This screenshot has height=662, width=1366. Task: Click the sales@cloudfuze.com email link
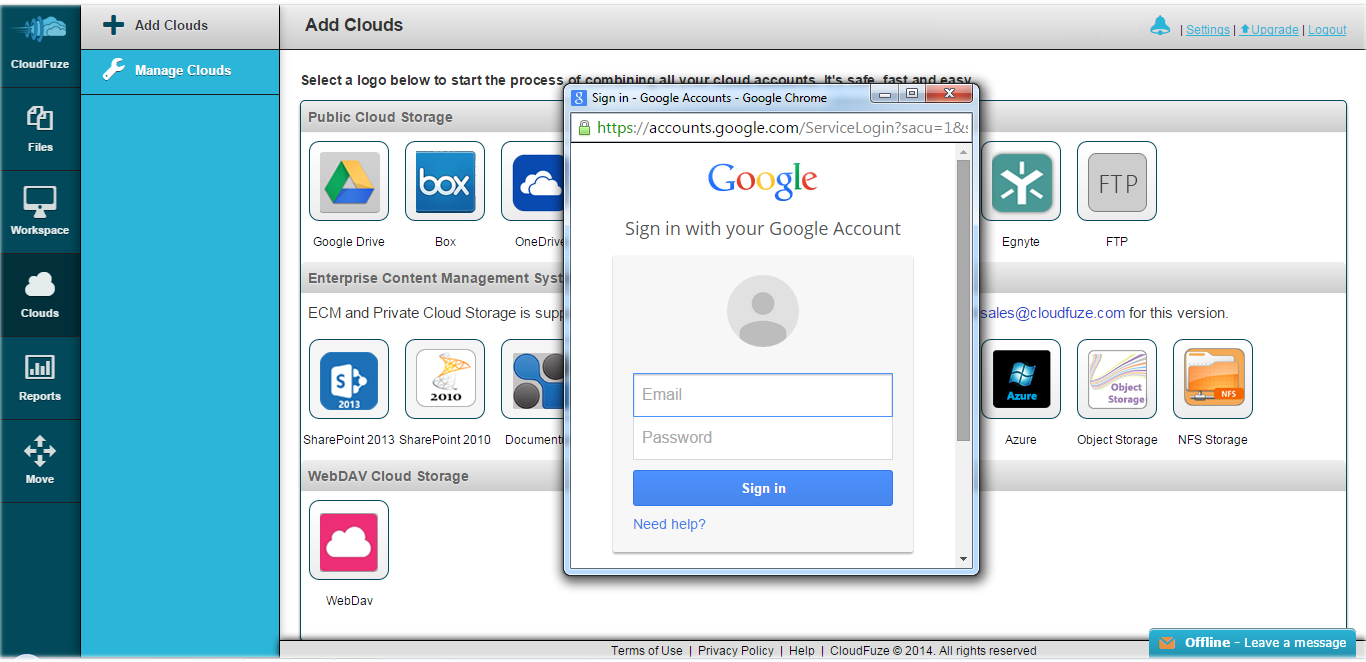[1053, 313]
